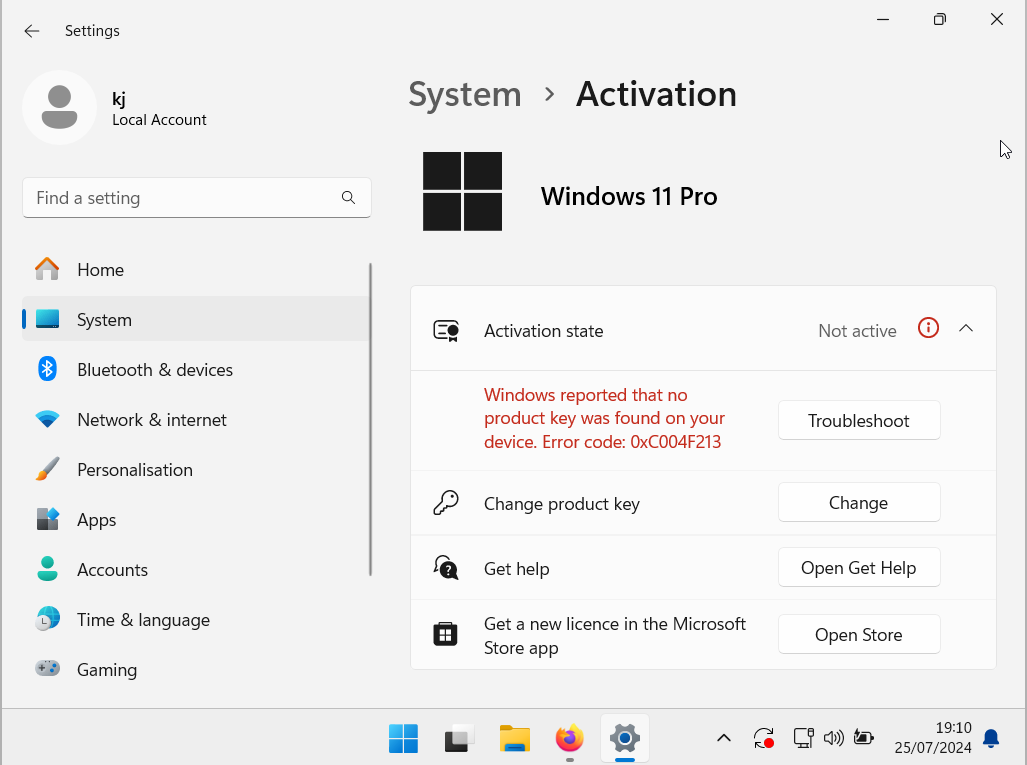Click the Windows 11 Pro edition text
The image size is (1027, 765).
pos(629,196)
